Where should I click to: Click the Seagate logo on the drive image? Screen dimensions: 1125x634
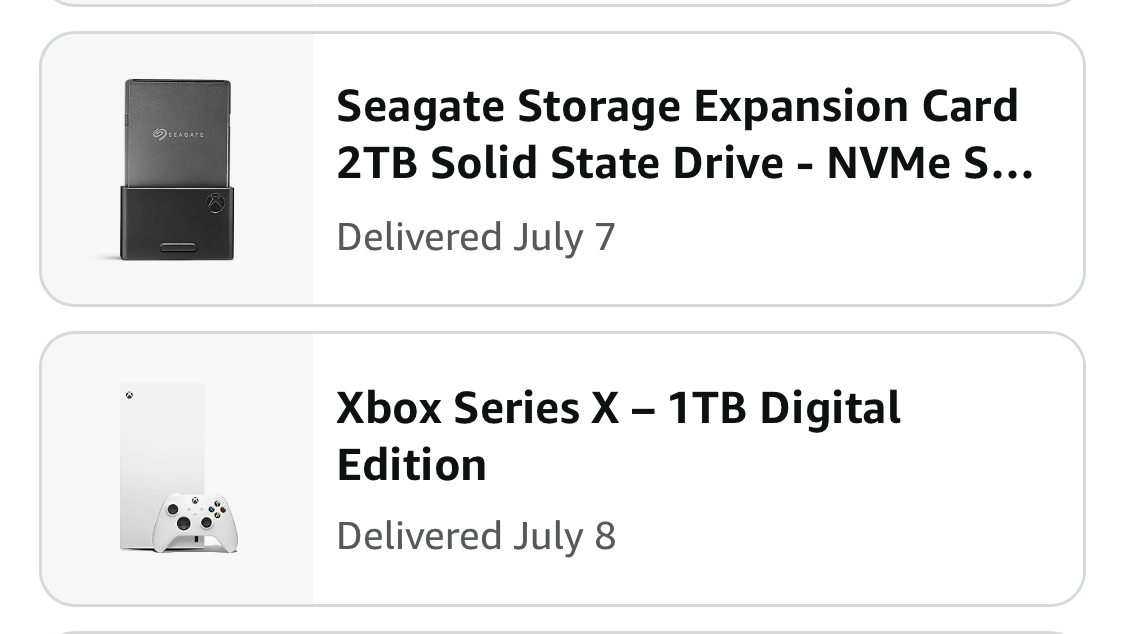click(178, 134)
